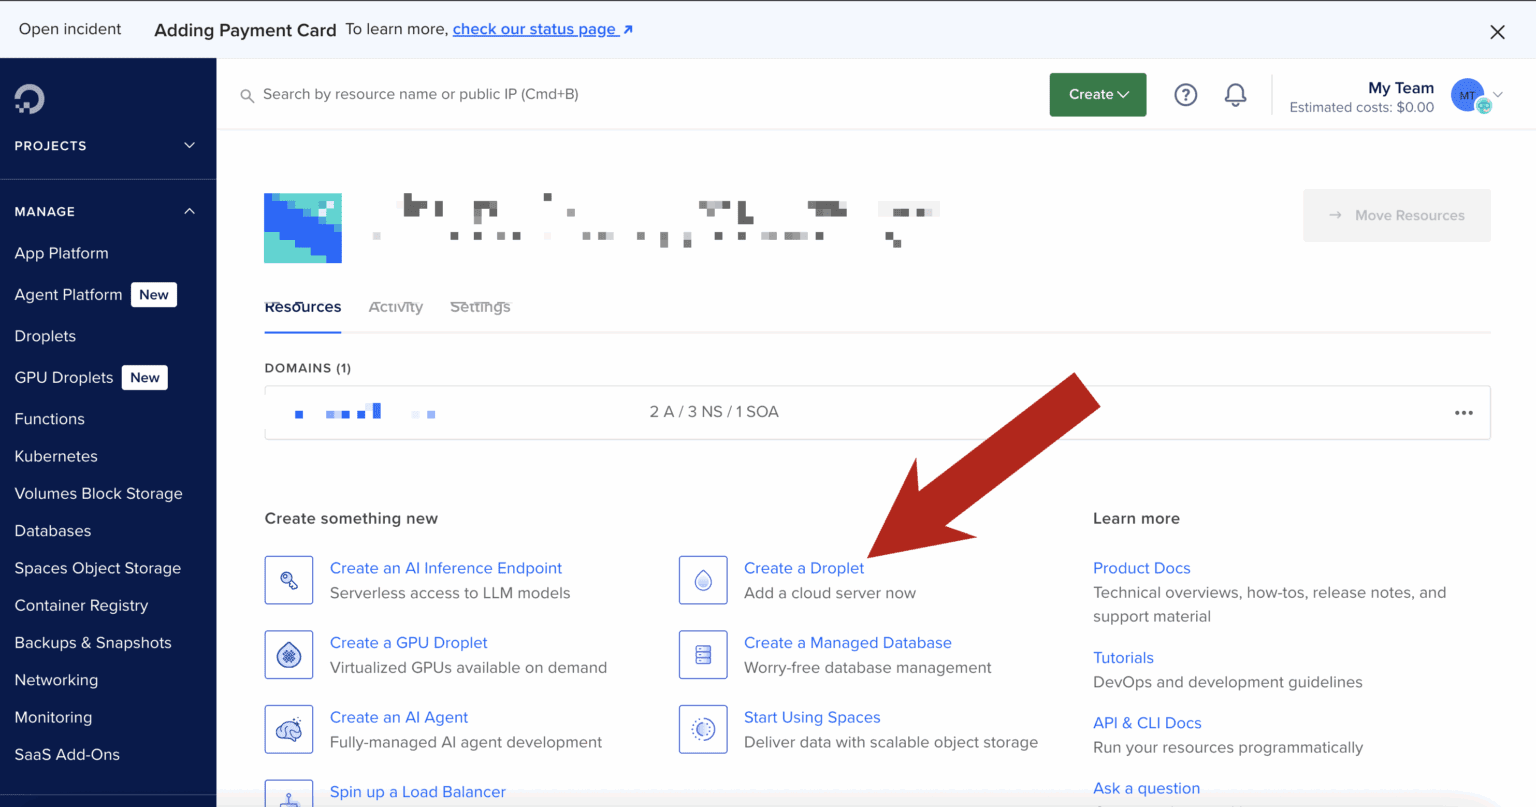
Task: Open the Create dropdown menu
Action: click(x=1097, y=94)
